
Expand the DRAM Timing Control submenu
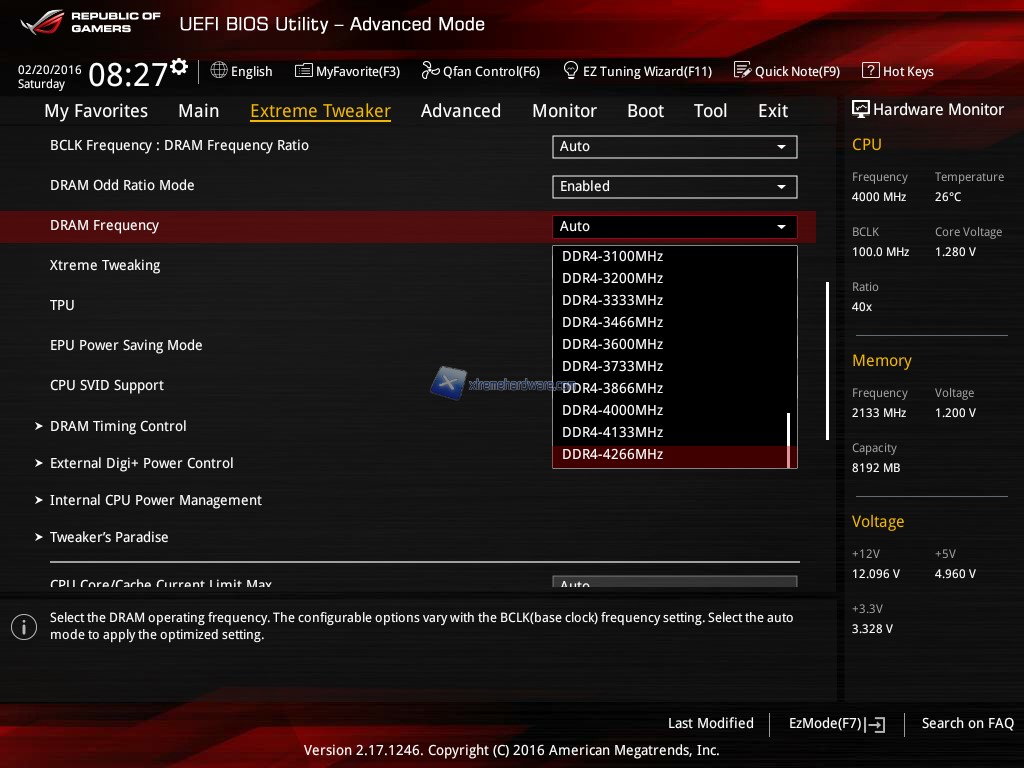click(118, 426)
